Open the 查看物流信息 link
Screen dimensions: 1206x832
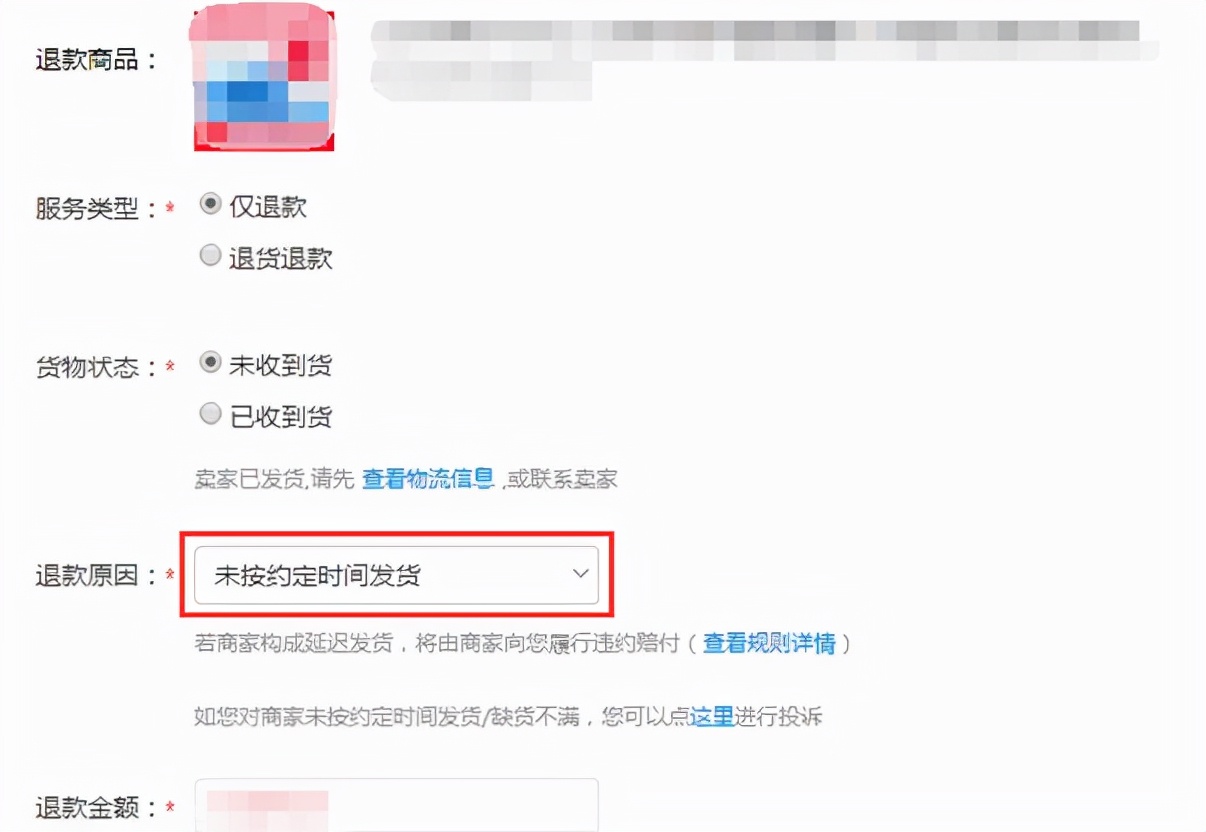point(428,479)
